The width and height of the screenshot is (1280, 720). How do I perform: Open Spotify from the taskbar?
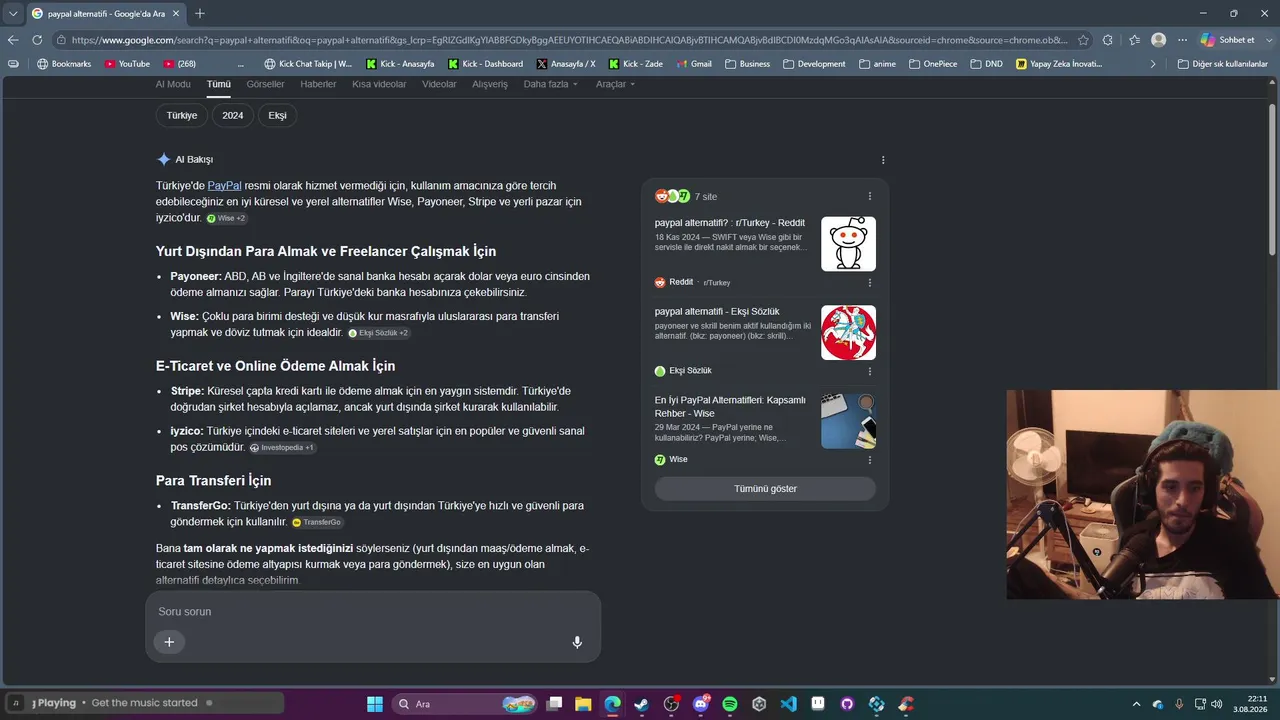[730, 704]
